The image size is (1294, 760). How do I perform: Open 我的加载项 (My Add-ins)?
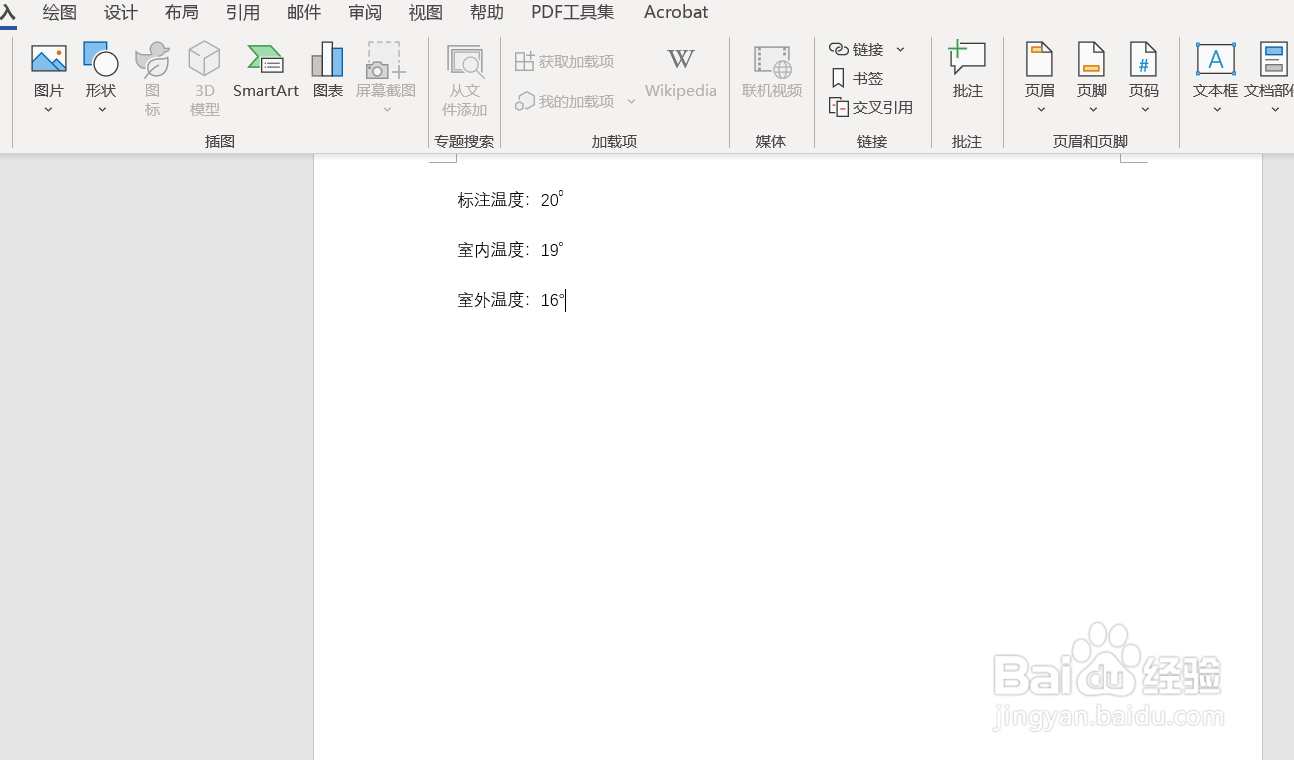pos(565,101)
